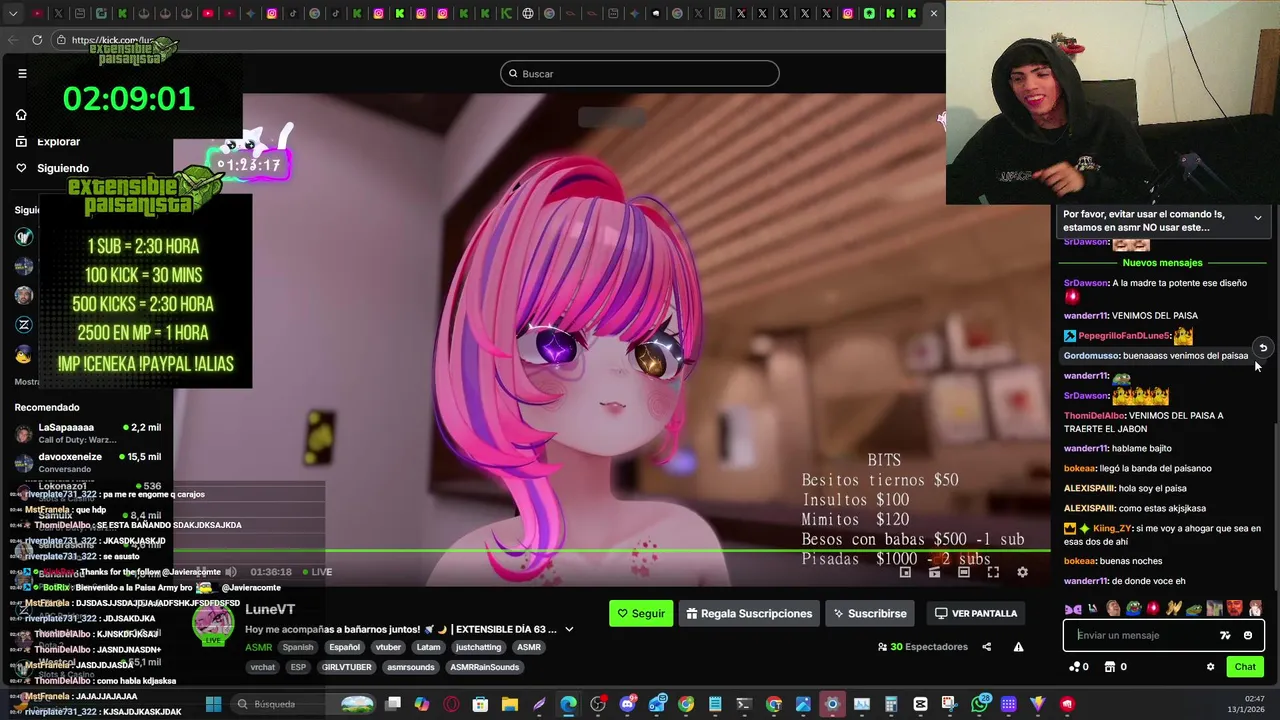This screenshot has height=720, width=1280.
Task: Click Regala Suscripciones button
Action: (x=749, y=613)
